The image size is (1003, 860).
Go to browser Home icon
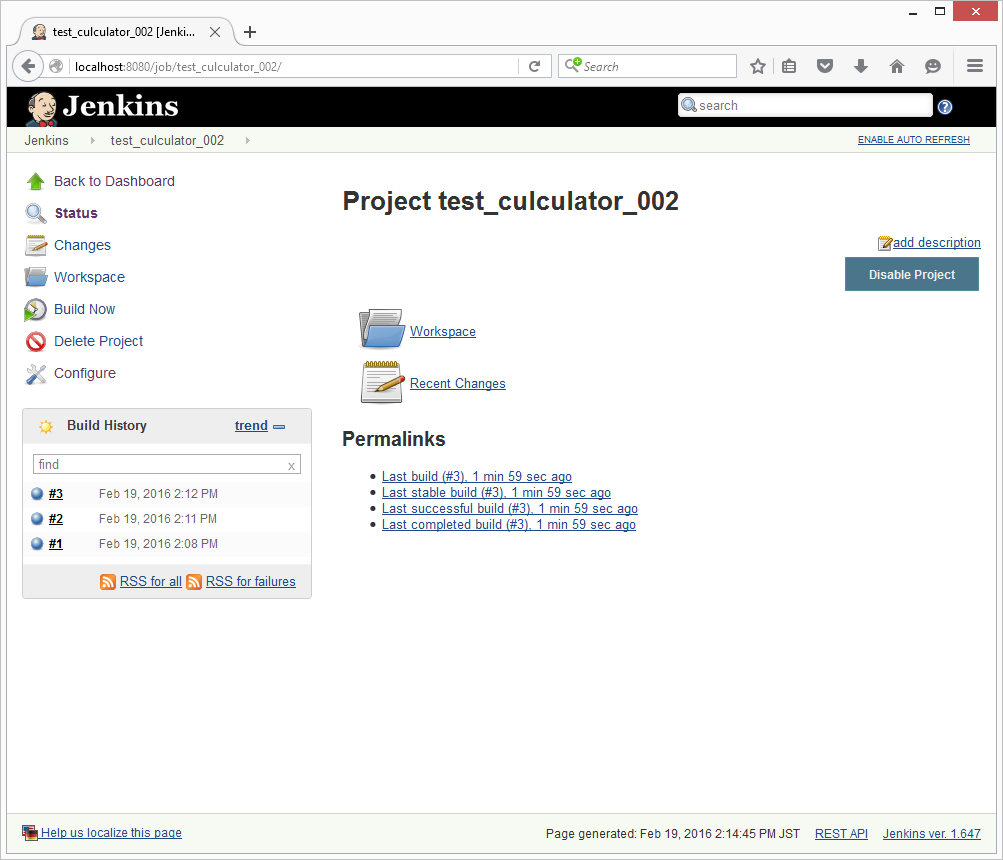tap(897, 66)
